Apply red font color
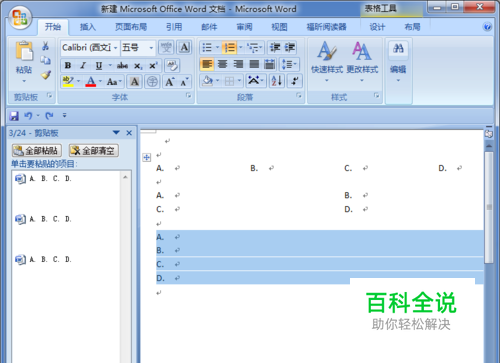This screenshot has width=500, height=363. point(91,81)
